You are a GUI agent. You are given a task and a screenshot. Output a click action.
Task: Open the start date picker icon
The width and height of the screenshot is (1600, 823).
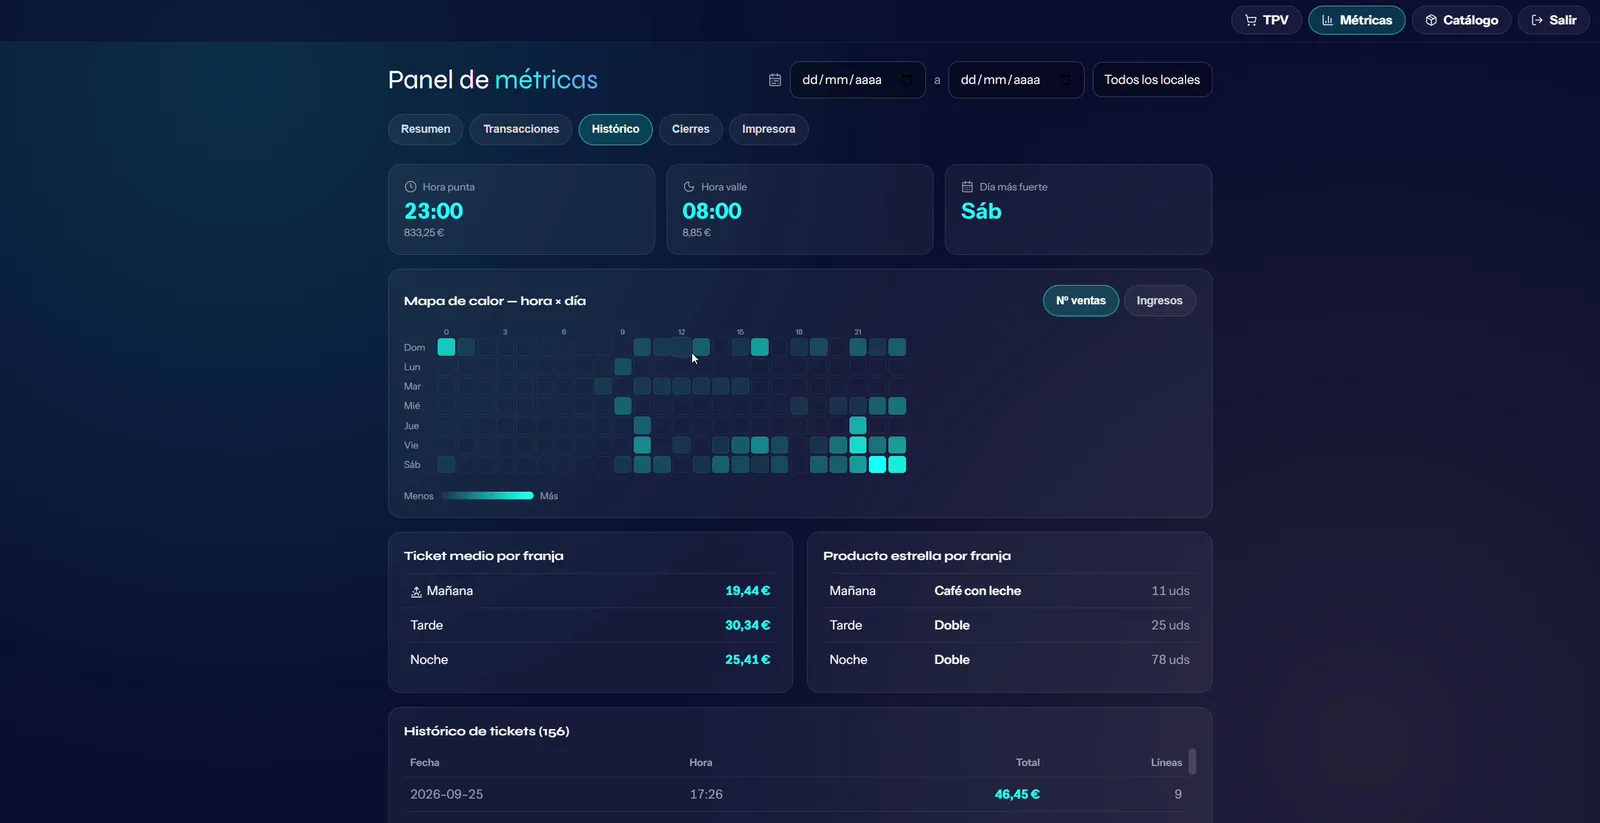(906, 80)
